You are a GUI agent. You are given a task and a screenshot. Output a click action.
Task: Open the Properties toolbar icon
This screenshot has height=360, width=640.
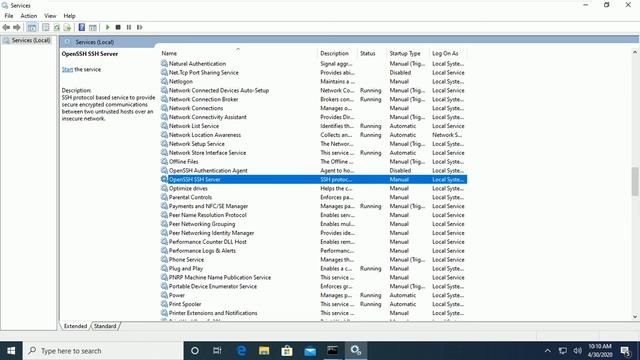tap(46, 27)
